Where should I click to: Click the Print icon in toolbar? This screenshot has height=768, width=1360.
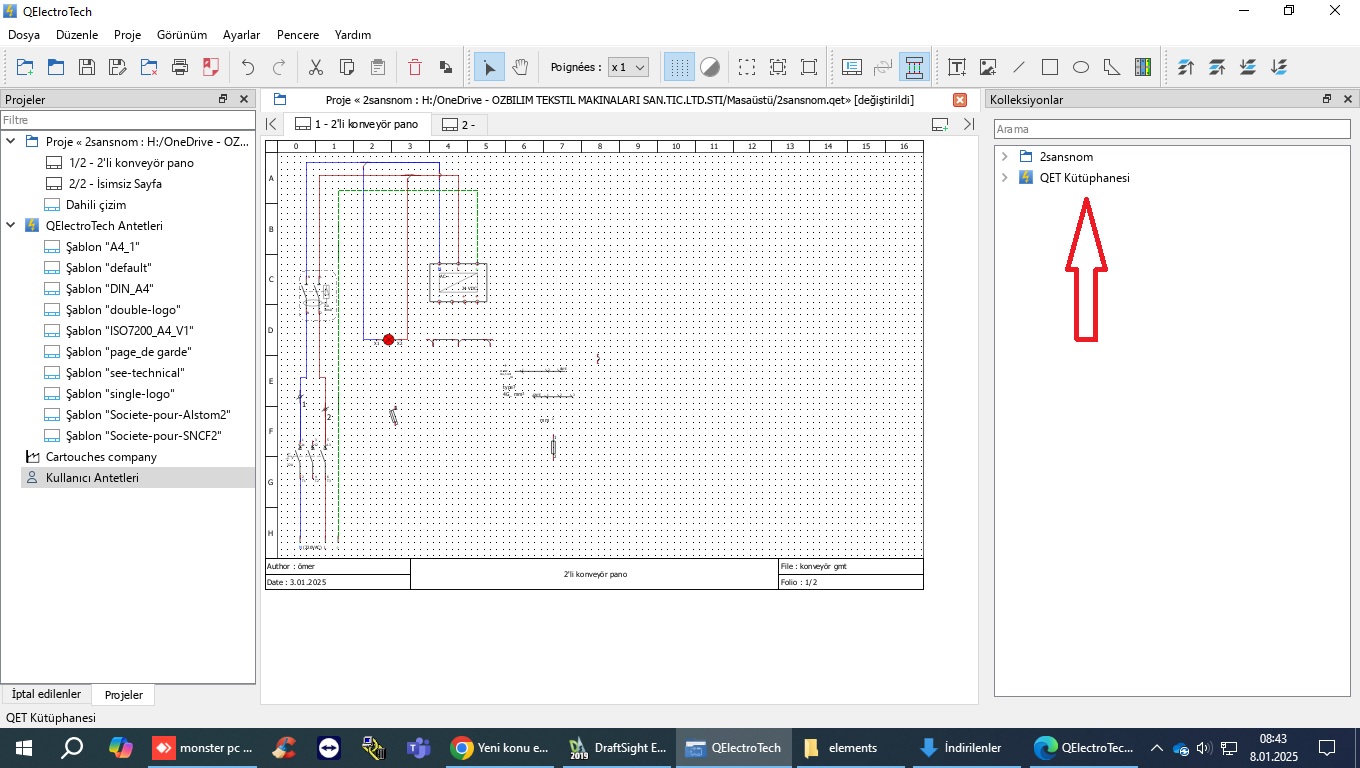point(180,68)
